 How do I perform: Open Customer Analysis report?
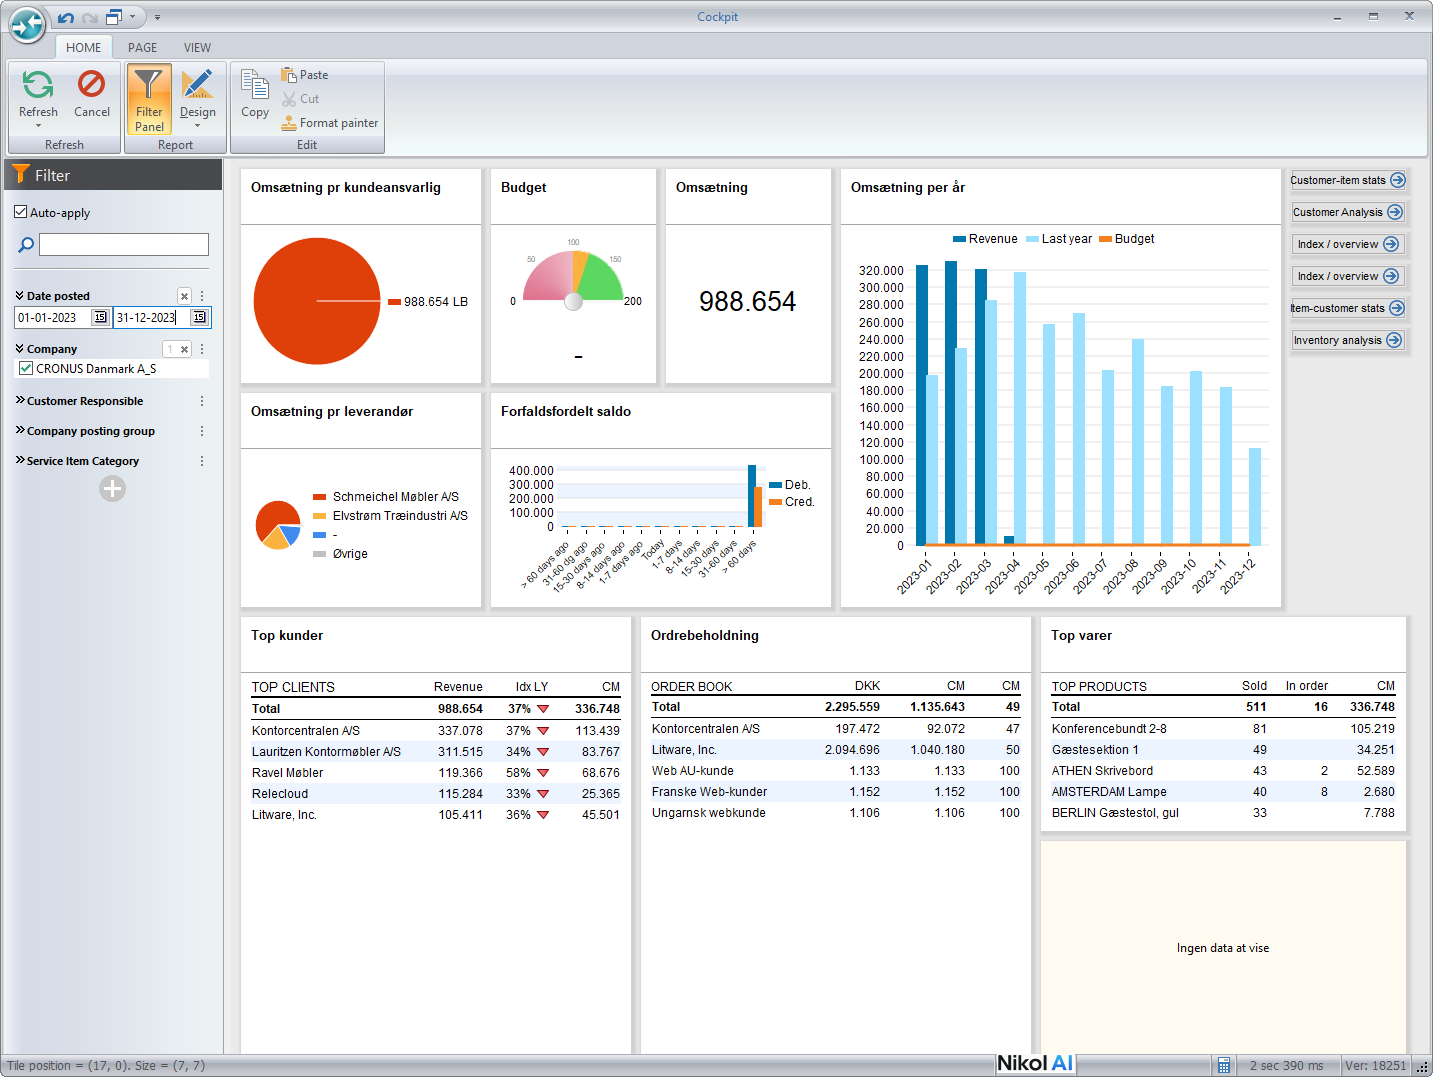pos(1348,212)
